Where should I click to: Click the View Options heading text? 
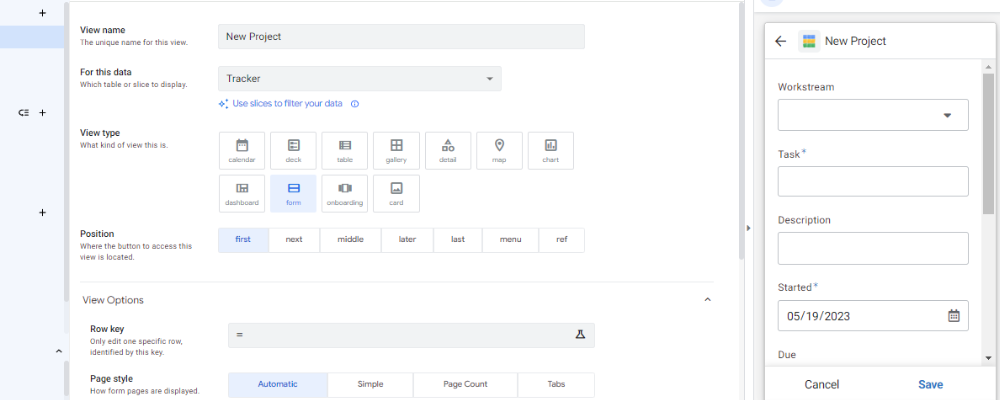point(113,300)
